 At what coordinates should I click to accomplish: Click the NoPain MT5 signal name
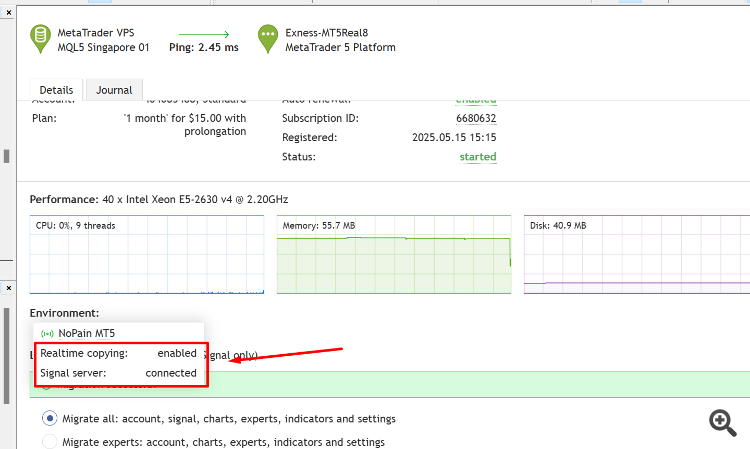tap(87, 333)
